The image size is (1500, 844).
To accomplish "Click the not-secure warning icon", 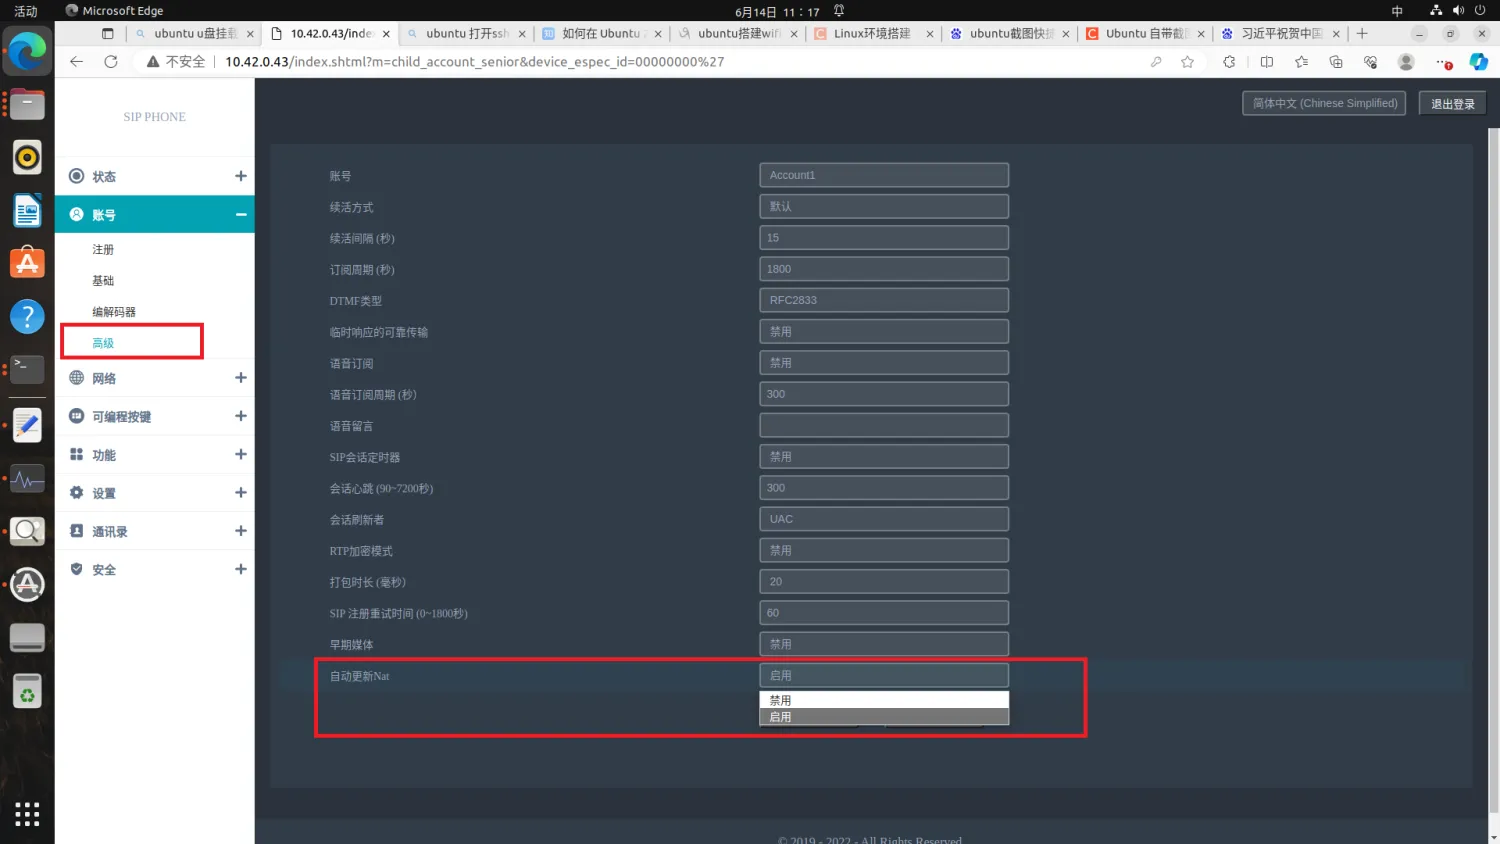I will click(153, 62).
